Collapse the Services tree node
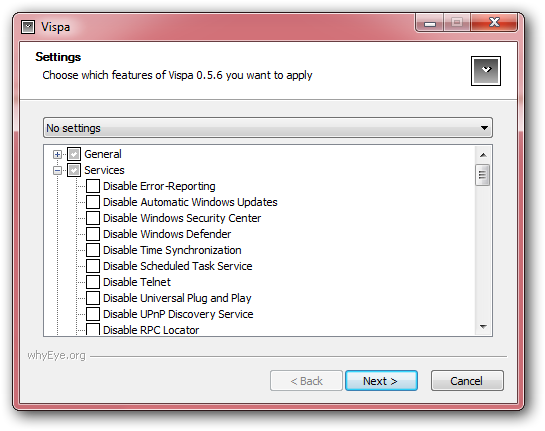 point(57,170)
